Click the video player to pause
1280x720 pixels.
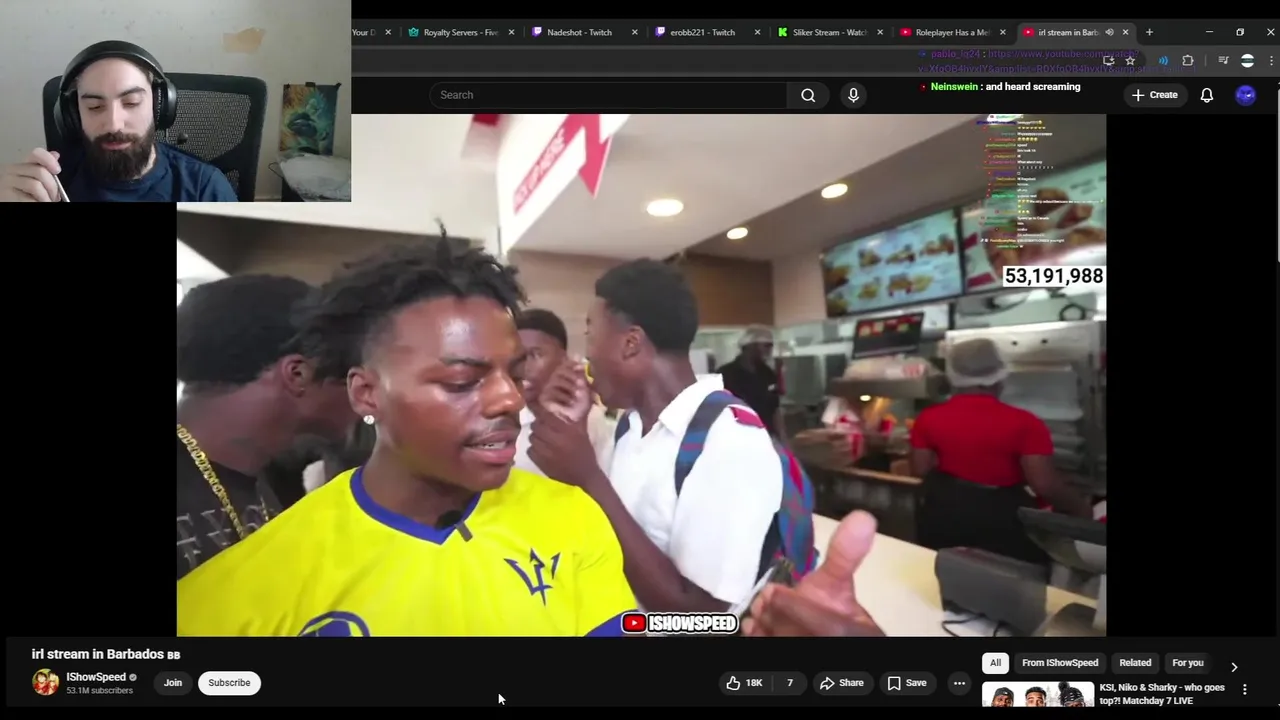point(641,375)
